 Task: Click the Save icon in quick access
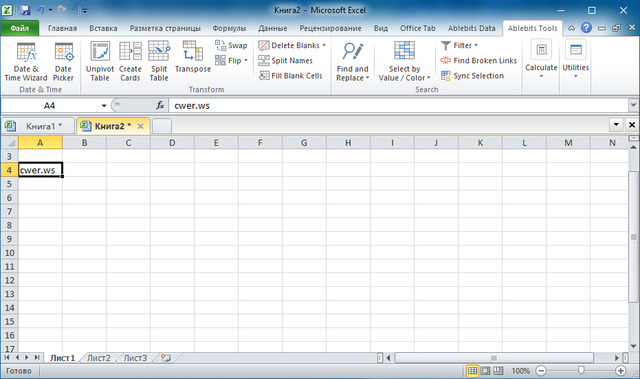coord(25,10)
